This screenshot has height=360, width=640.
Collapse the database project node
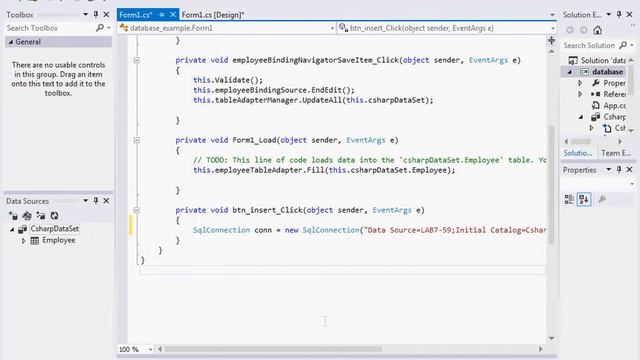coord(570,72)
